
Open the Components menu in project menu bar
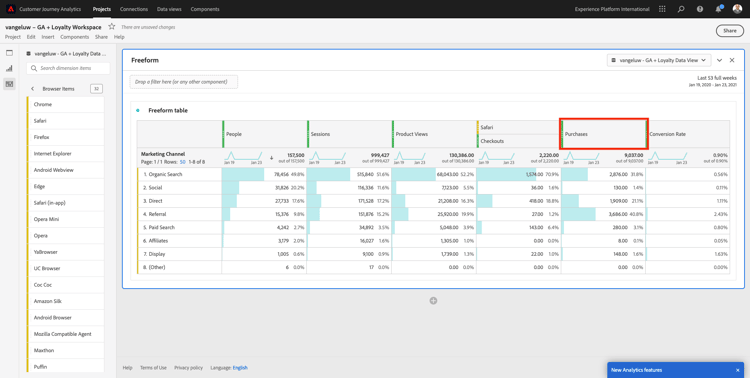[x=75, y=37]
